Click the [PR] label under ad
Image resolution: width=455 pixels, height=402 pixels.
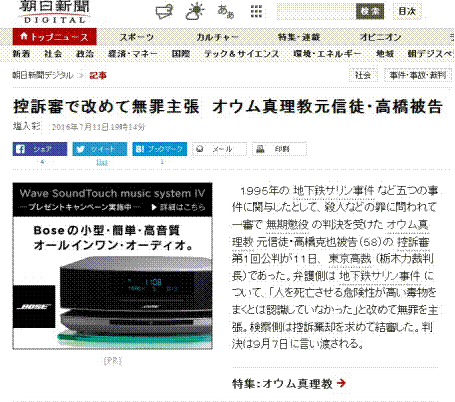[x=113, y=361]
